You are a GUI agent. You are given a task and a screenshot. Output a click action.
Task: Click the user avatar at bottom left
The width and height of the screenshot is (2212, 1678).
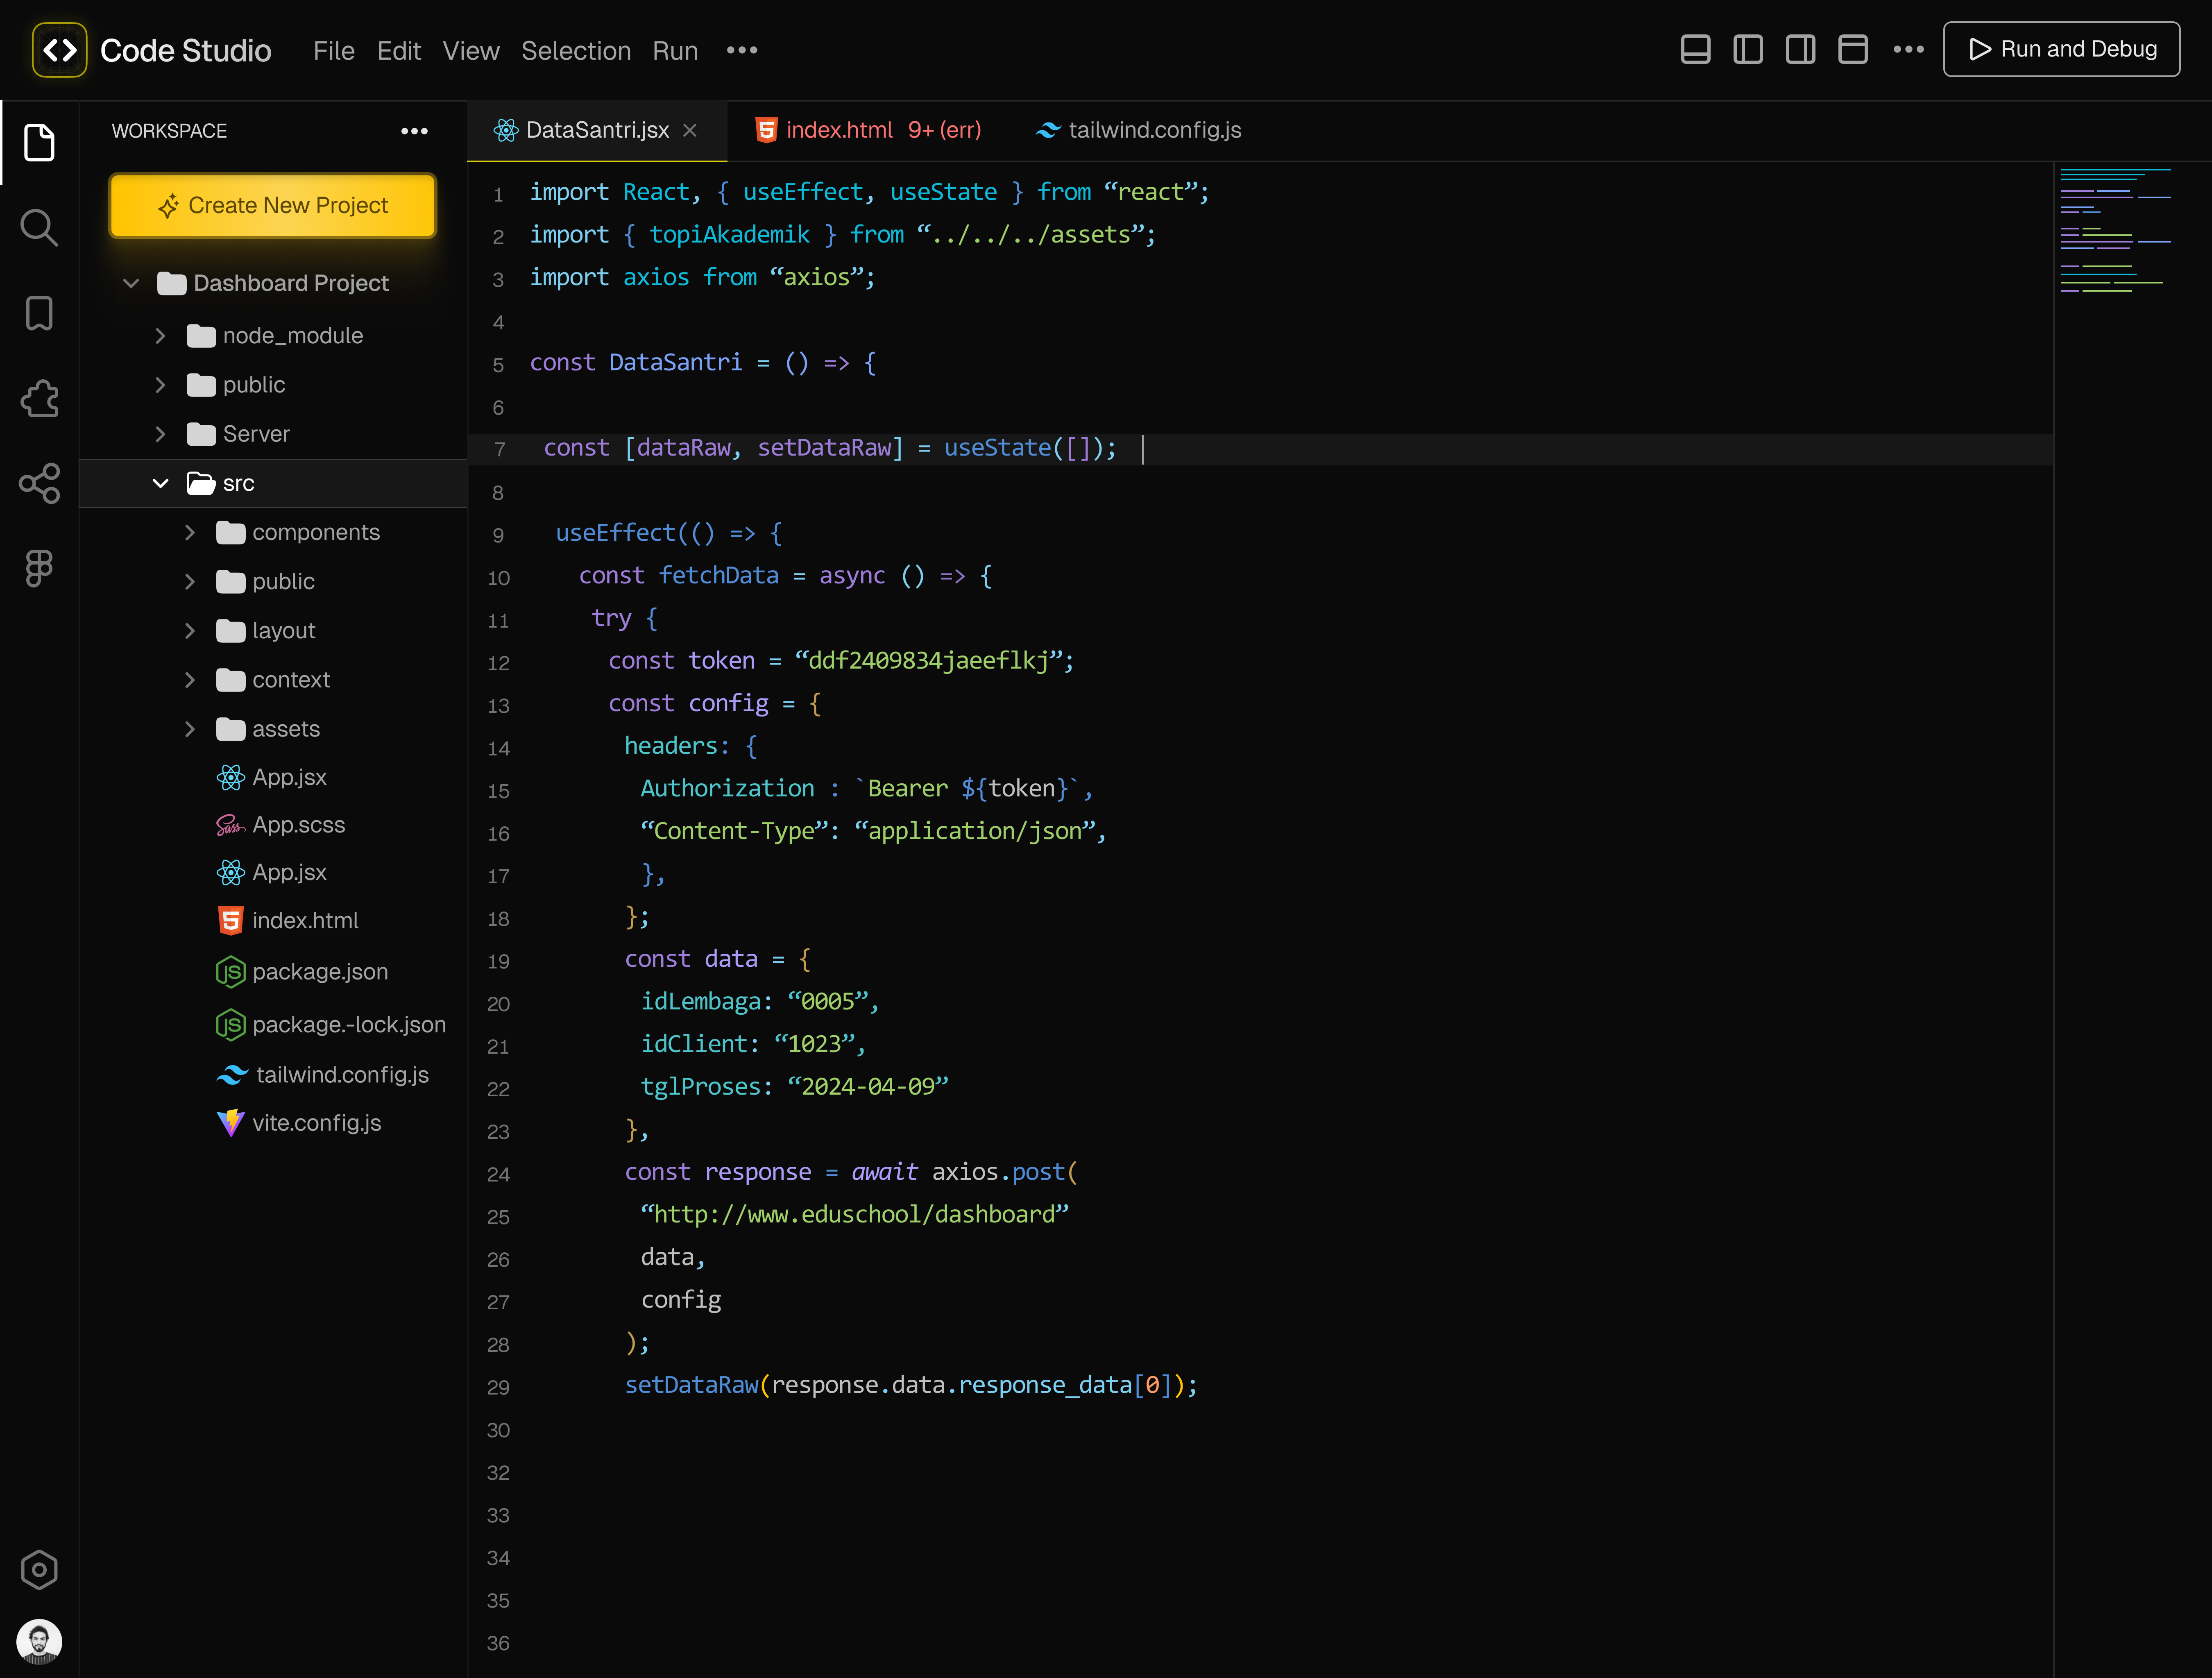[39, 1641]
